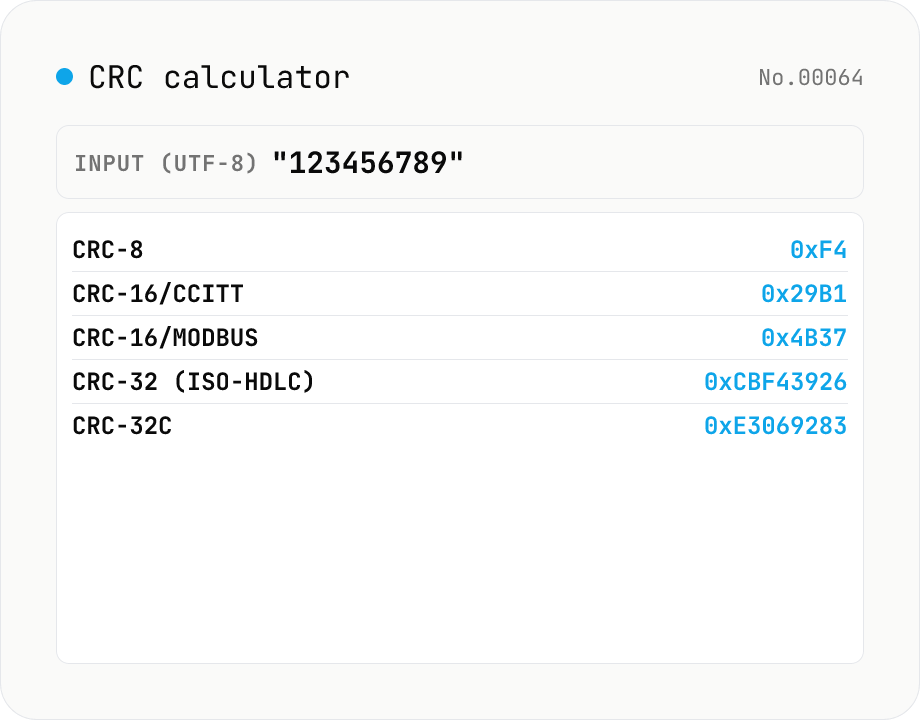The height and width of the screenshot is (720, 920).
Task: Click the No.00064 label
Action: click(810, 77)
